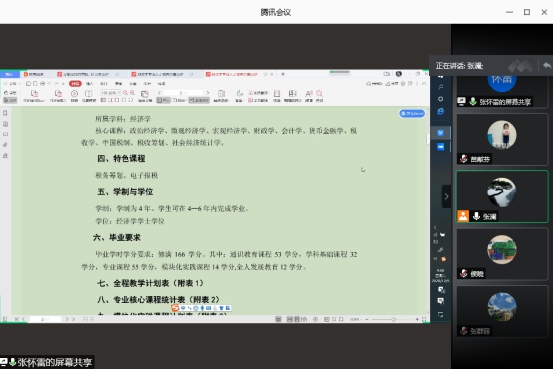
Task: Collapse the participant panel with the chevron arrow
Action: tap(446, 196)
